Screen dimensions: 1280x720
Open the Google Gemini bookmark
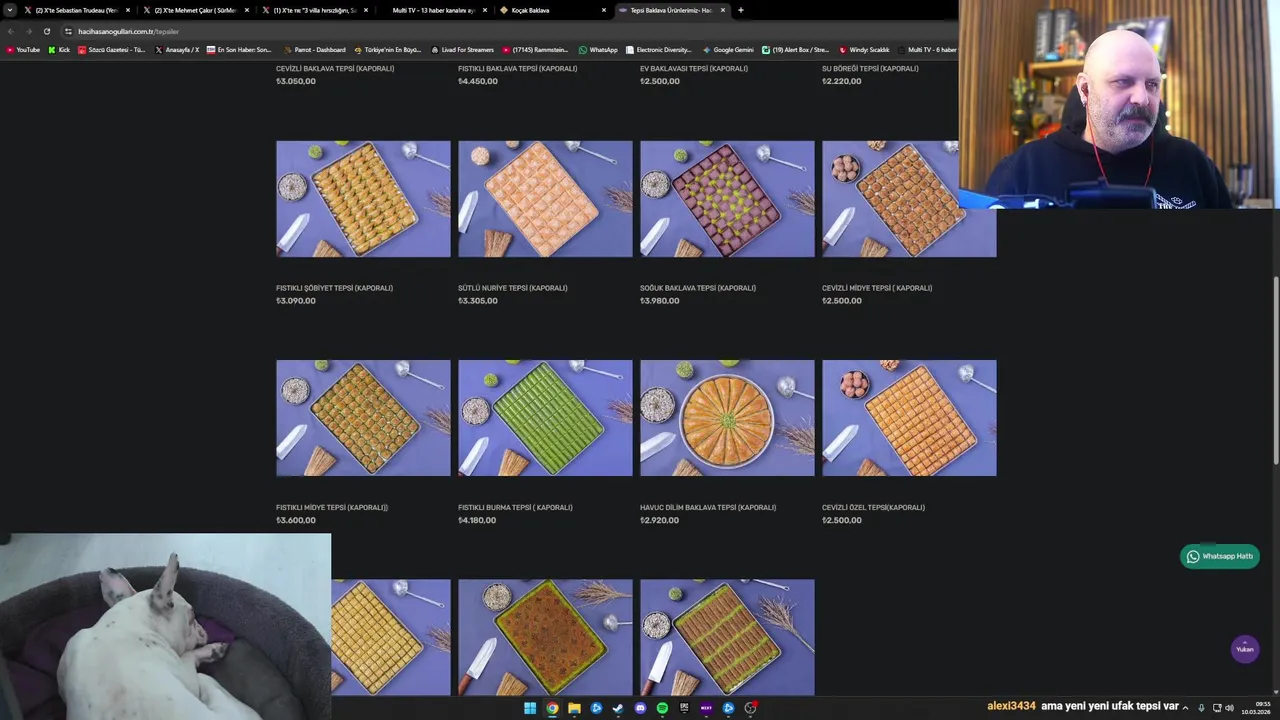coord(728,49)
